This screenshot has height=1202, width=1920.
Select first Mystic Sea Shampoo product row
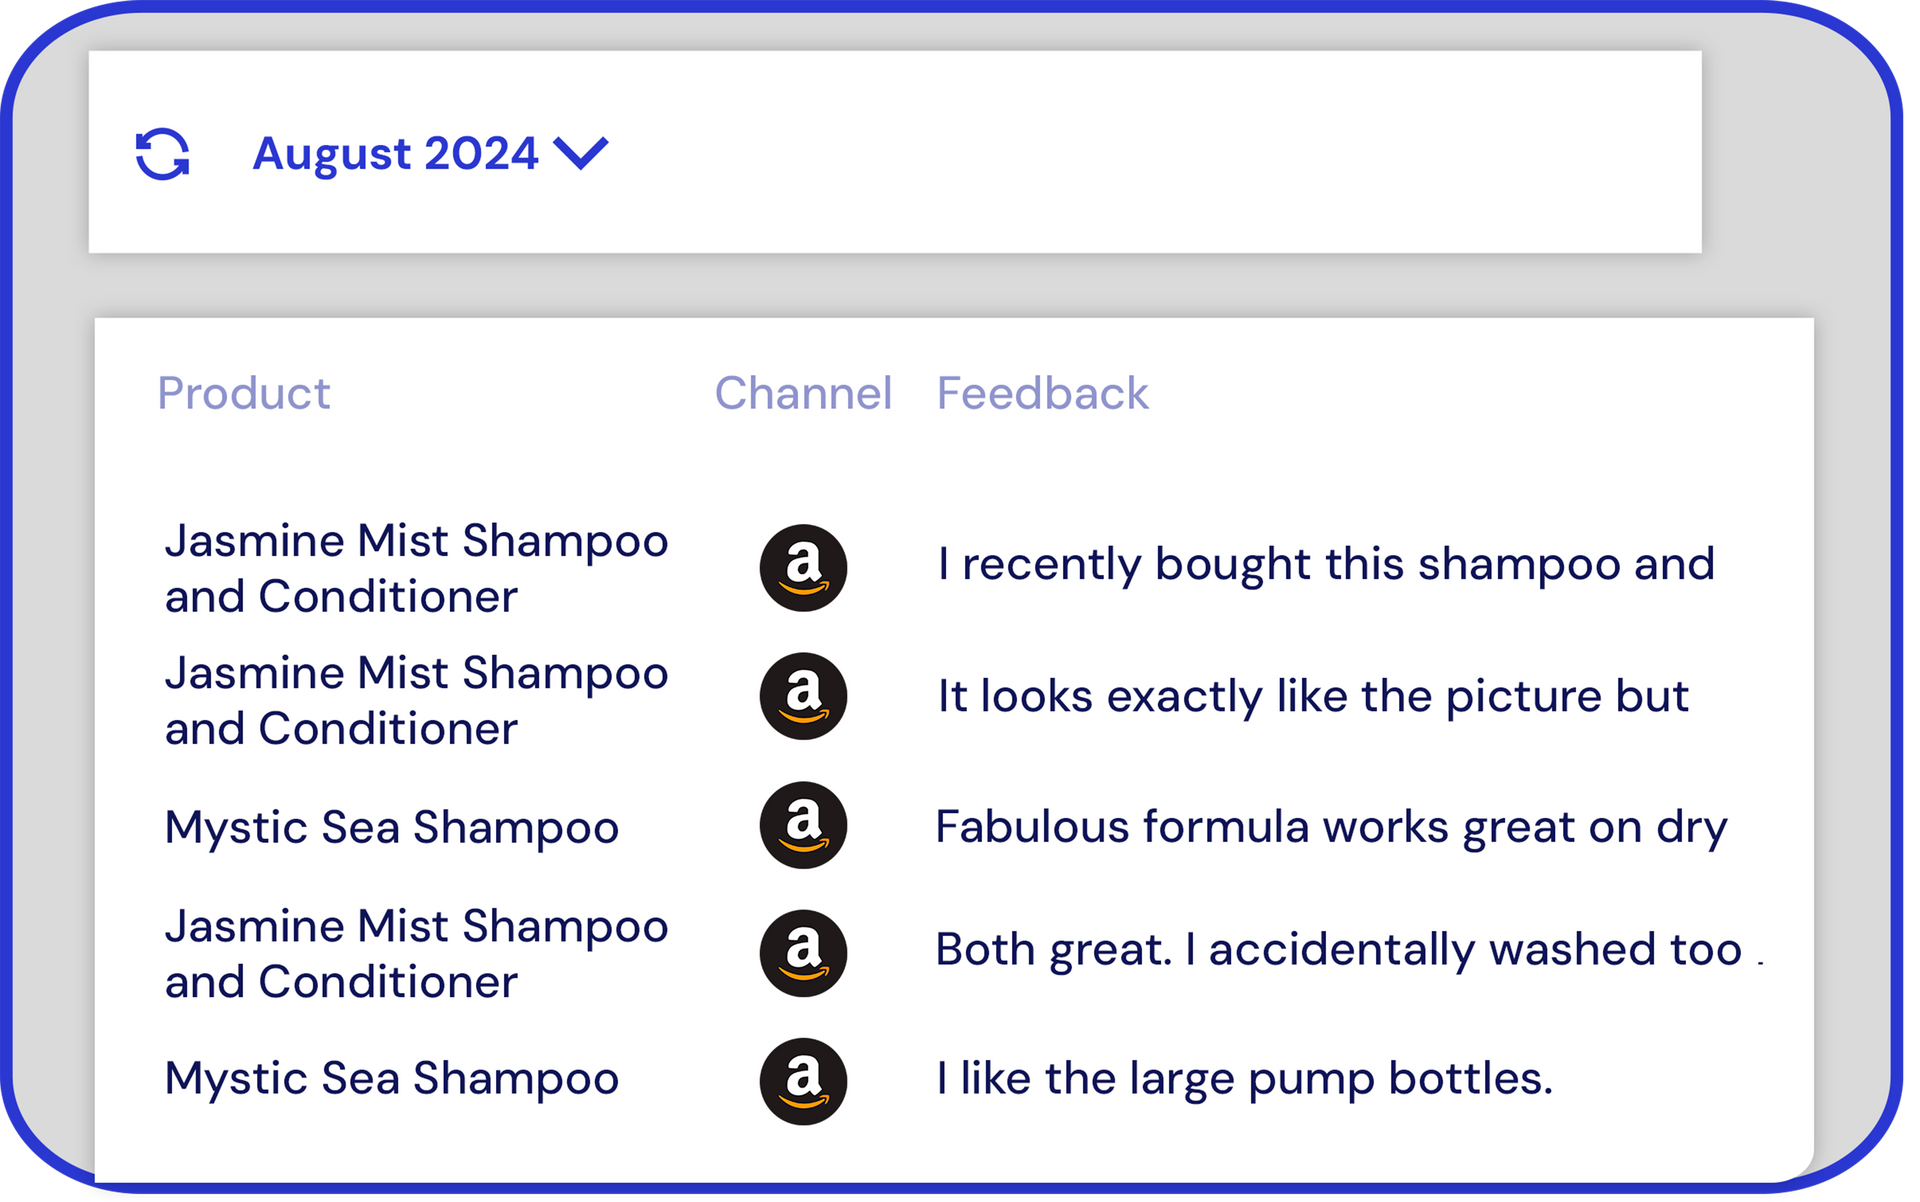pyautogui.click(x=392, y=828)
